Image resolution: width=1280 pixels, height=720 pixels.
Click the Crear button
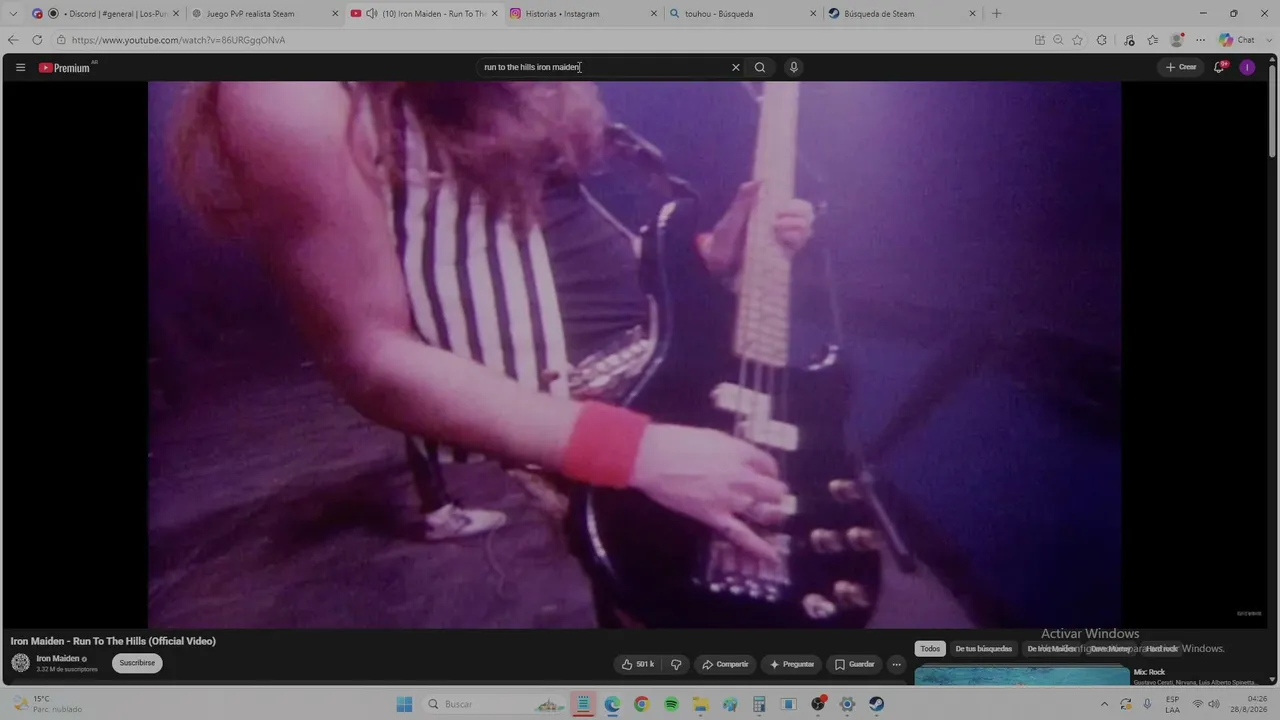click(x=1181, y=67)
